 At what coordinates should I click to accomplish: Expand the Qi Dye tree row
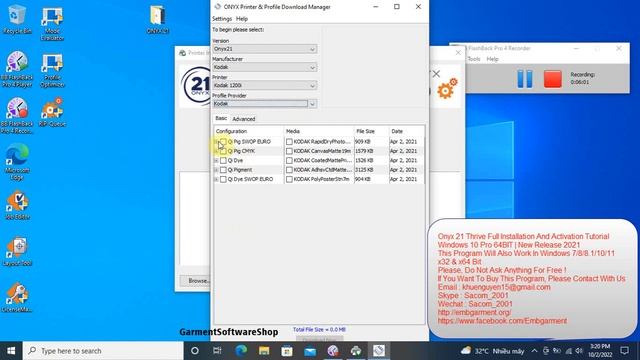point(216,160)
